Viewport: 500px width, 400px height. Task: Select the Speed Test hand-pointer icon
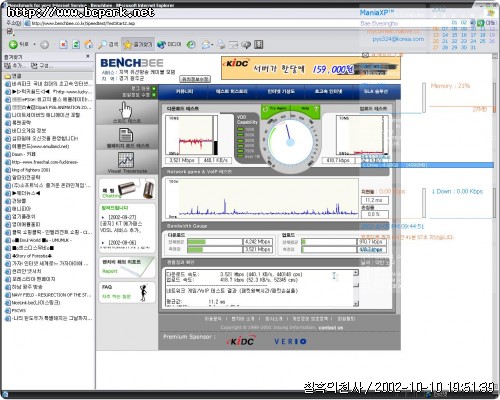tap(127, 112)
